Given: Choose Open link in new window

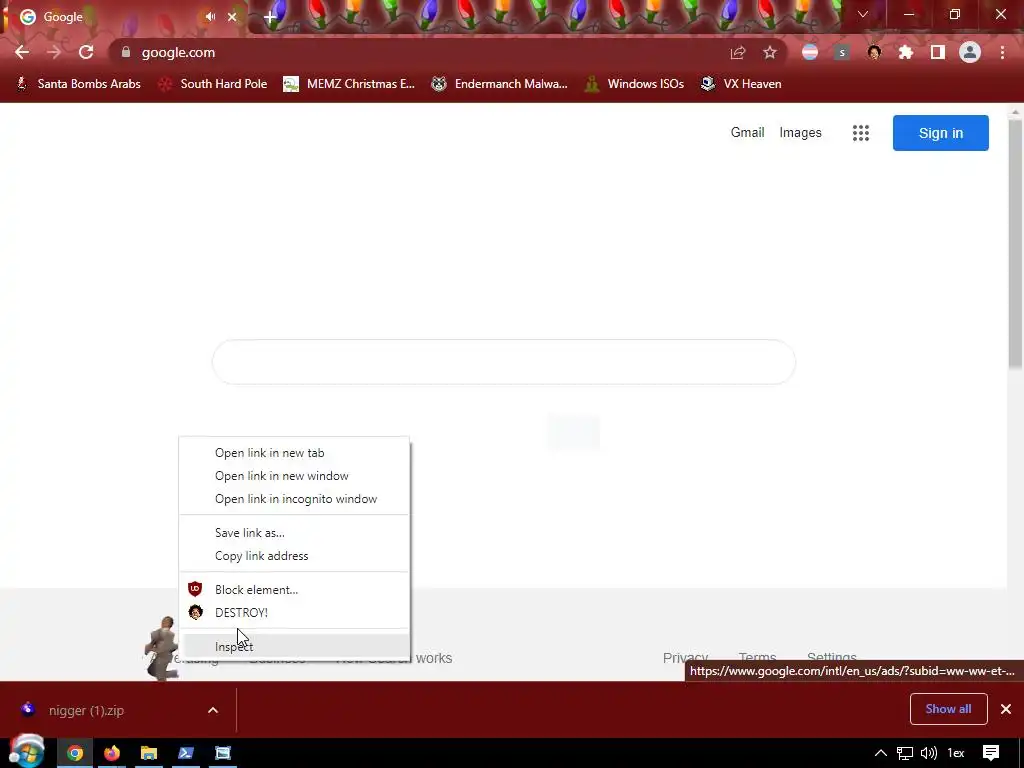Looking at the screenshot, I should tap(294, 475).
